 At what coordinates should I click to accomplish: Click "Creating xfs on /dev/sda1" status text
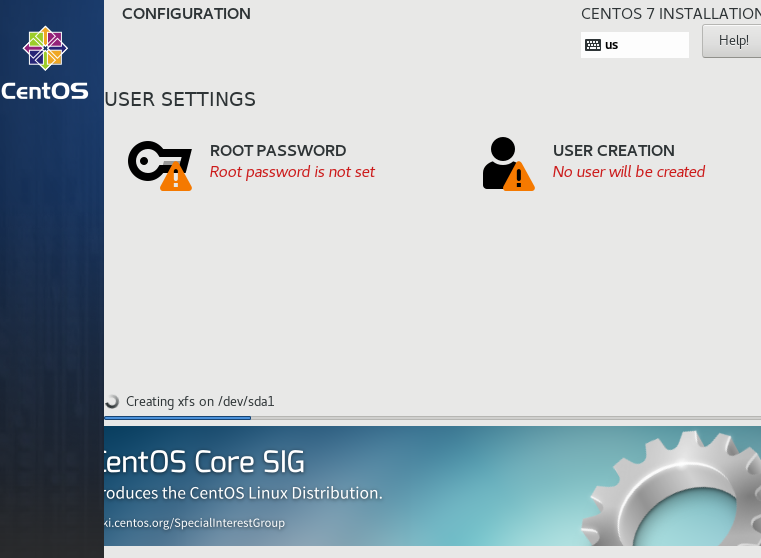[x=200, y=402]
